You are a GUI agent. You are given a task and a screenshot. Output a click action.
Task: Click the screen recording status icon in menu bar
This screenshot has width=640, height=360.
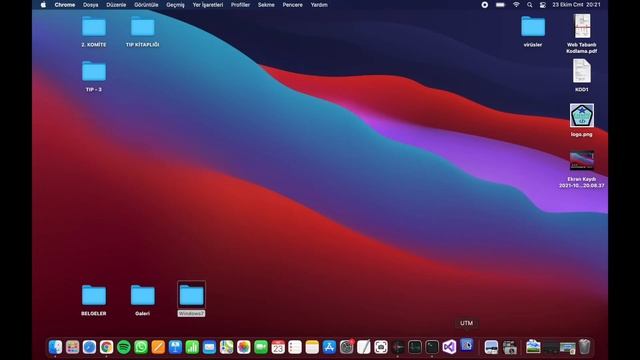pyautogui.click(x=484, y=5)
